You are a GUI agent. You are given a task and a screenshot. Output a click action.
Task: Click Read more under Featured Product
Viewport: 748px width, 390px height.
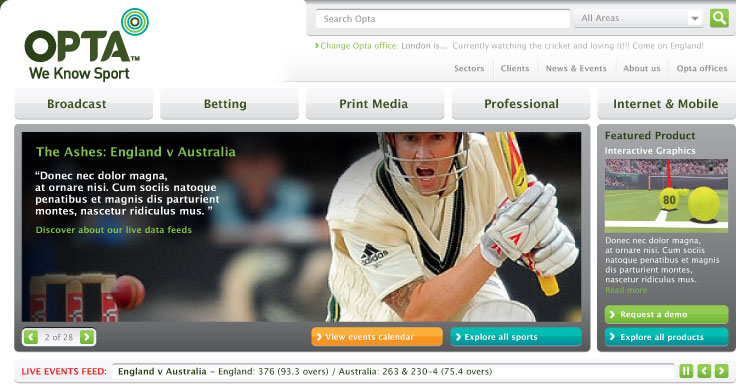(626, 290)
